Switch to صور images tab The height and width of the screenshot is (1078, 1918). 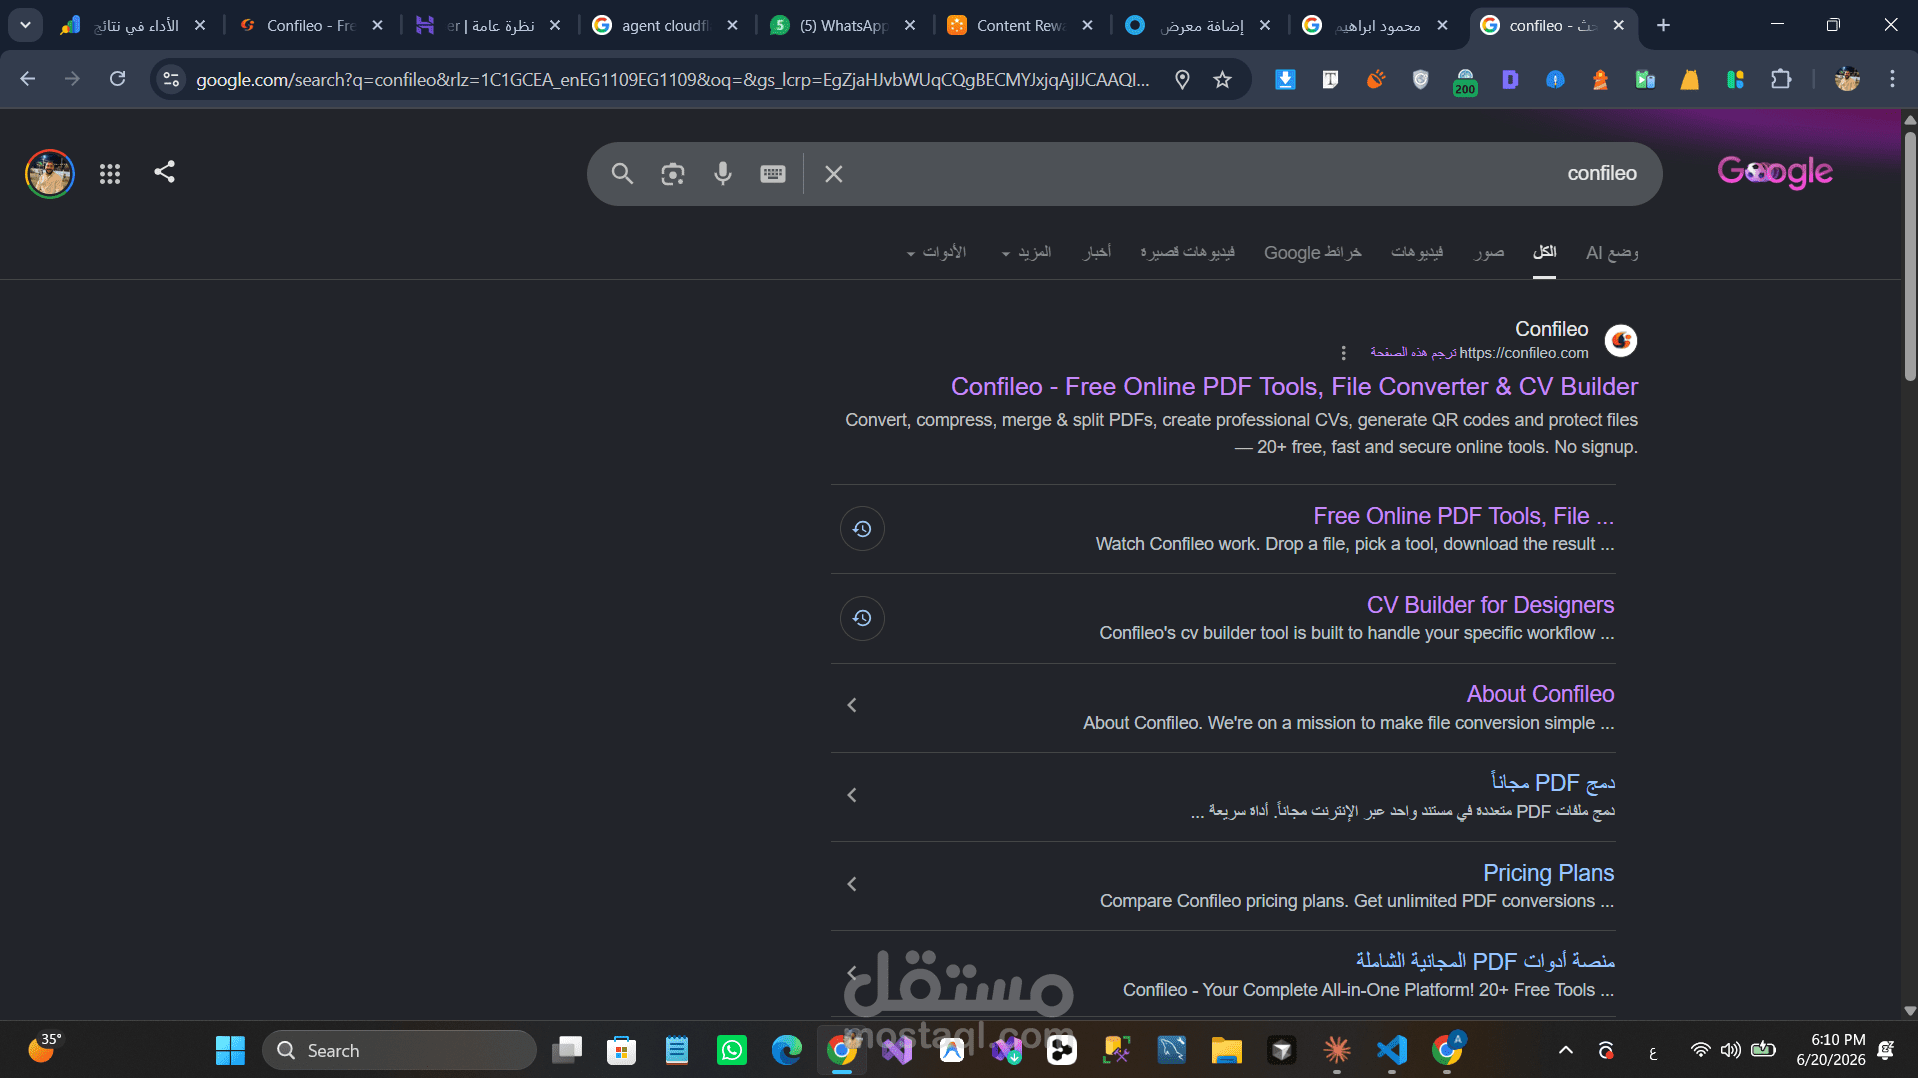point(1489,252)
